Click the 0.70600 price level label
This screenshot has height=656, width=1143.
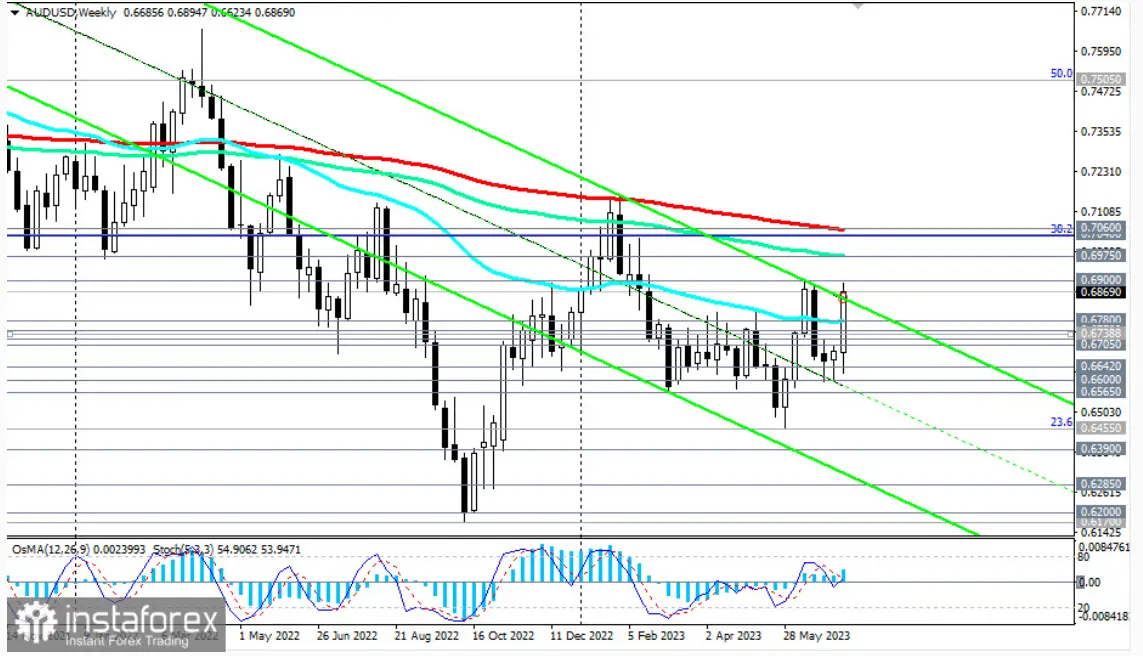tap(1102, 229)
